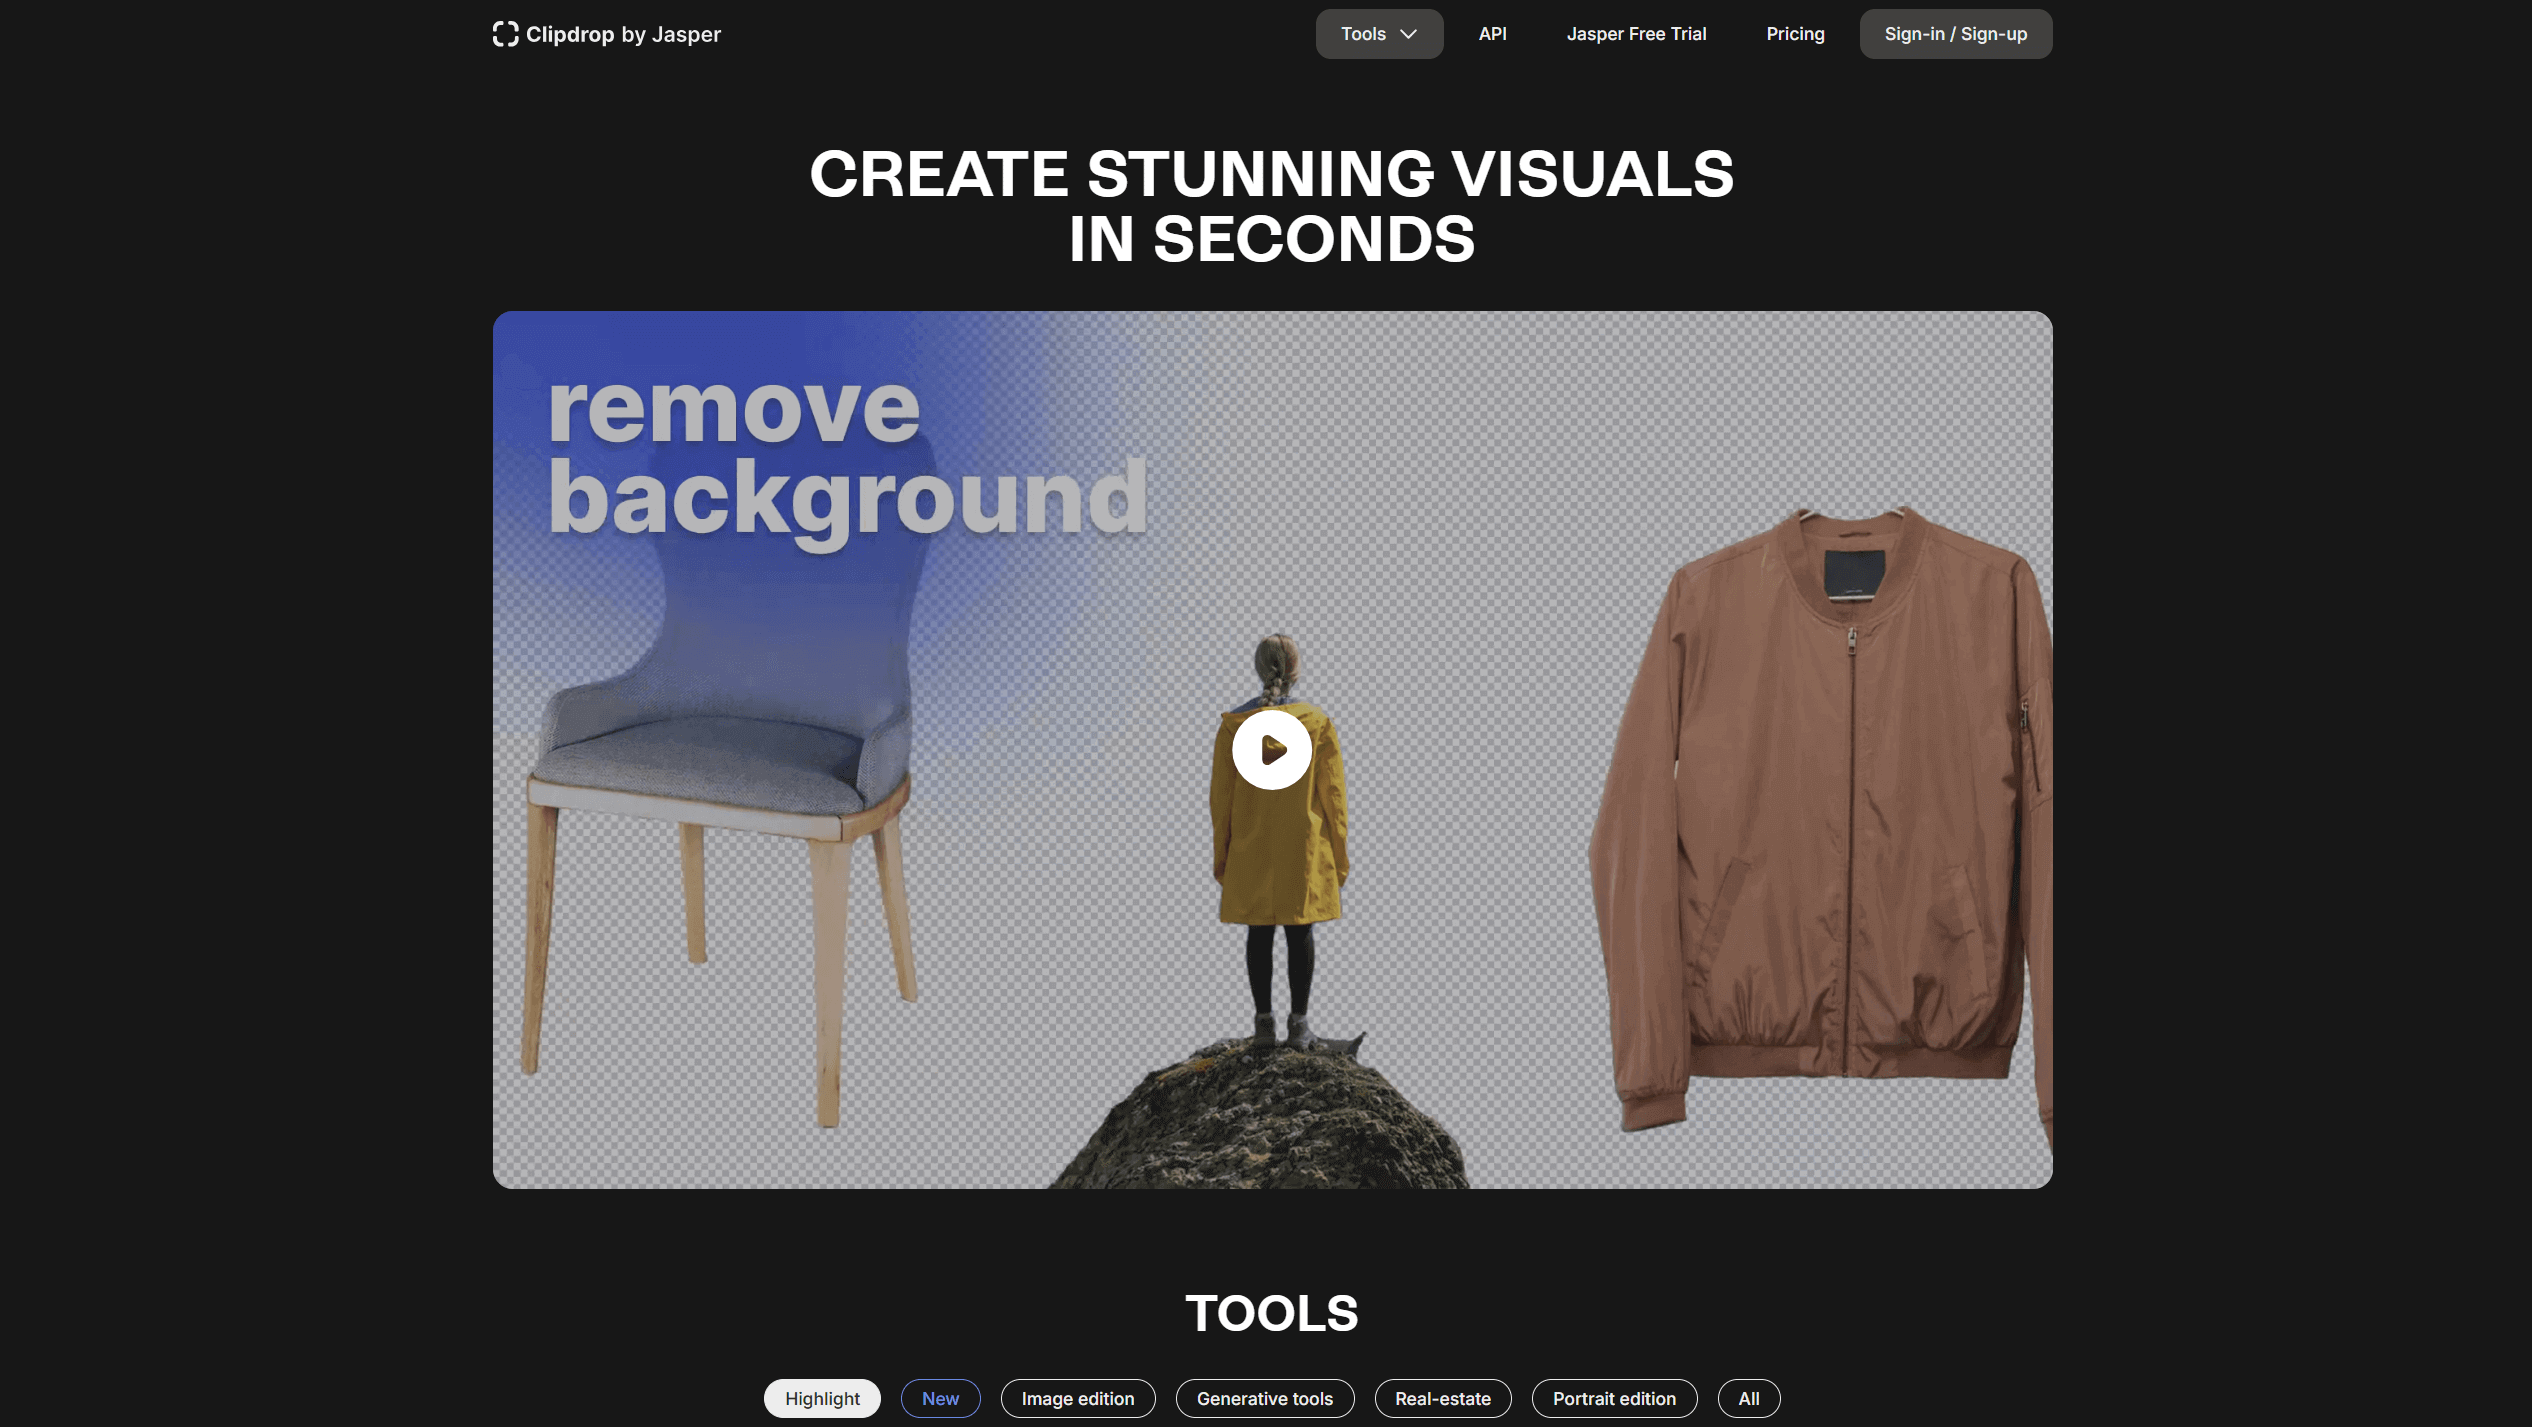Click the Clipdrop by Jasper home link
The height and width of the screenshot is (1427, 2532).
coord(622,34)
